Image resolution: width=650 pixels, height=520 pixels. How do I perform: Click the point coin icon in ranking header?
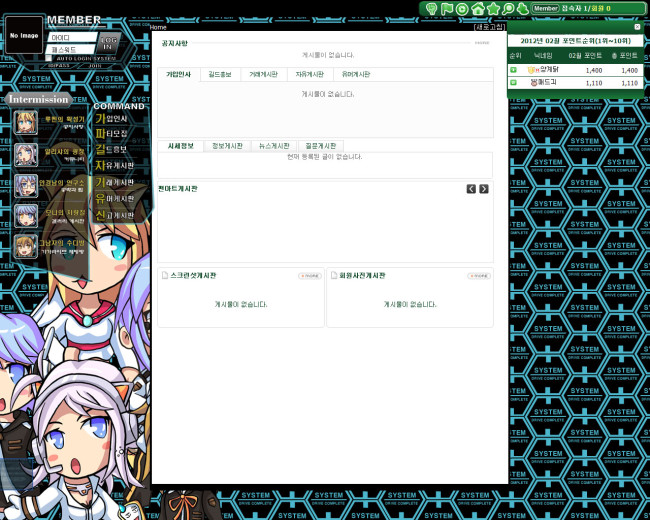614,56
